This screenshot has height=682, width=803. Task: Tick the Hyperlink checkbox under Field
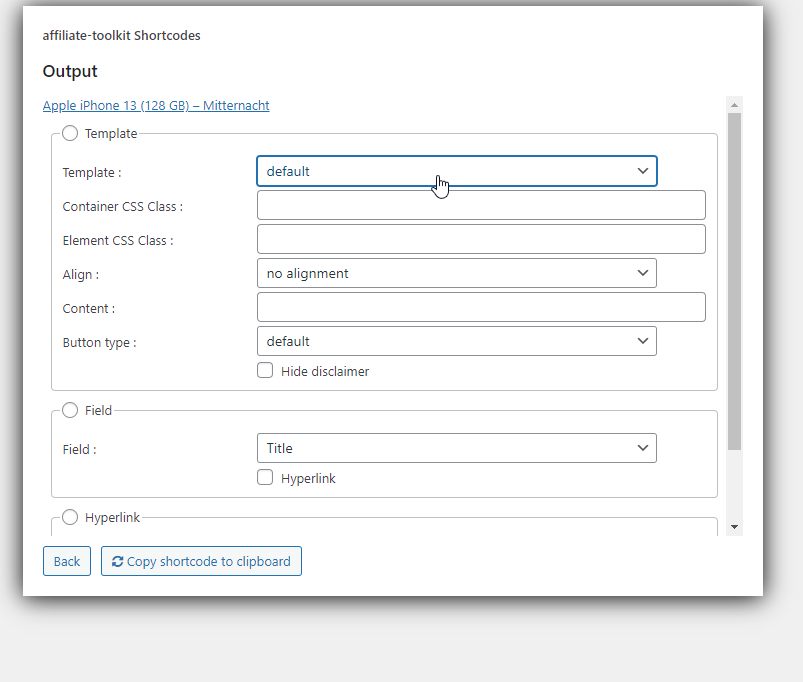point(265,478)
